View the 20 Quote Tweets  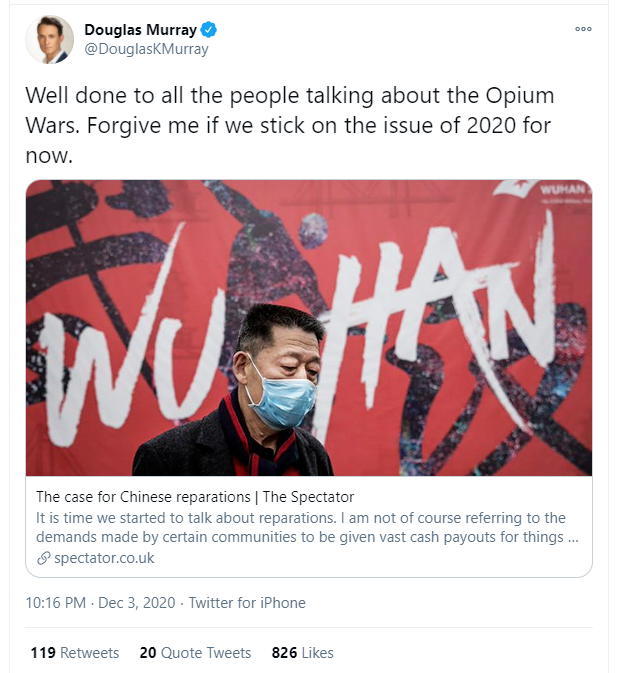[195, 653]
